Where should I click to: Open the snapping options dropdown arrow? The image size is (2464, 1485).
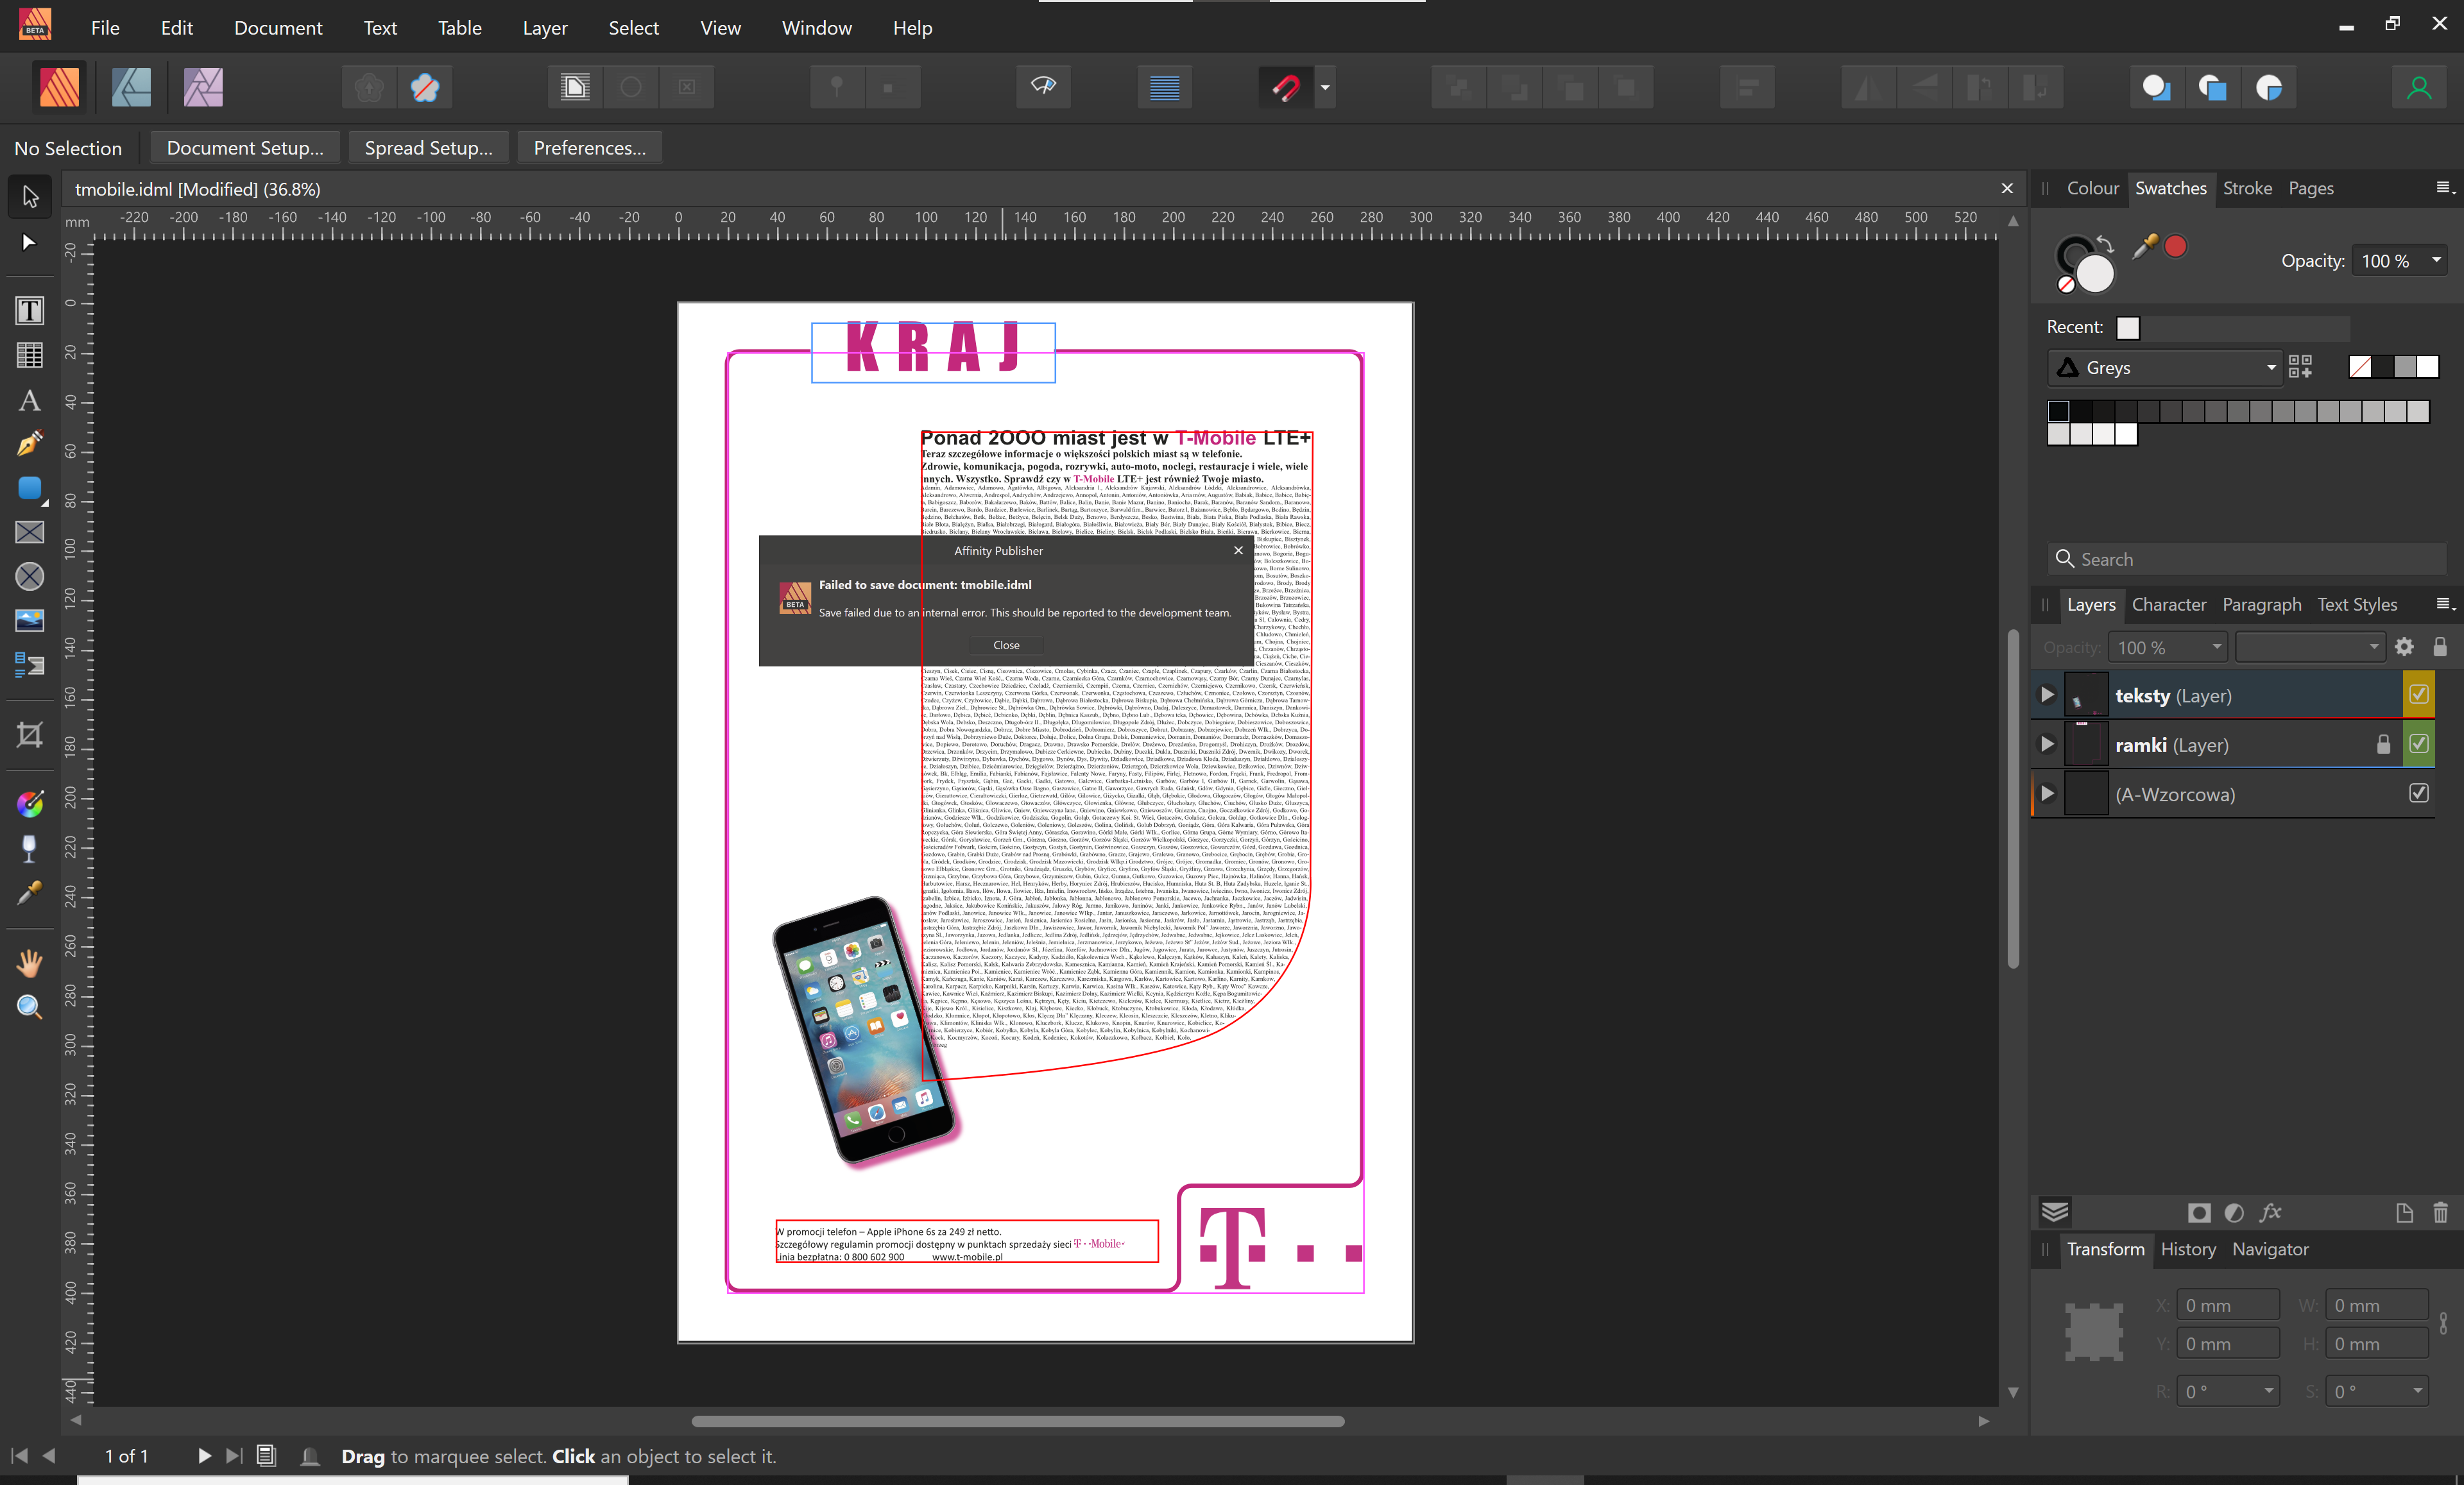1325,88
